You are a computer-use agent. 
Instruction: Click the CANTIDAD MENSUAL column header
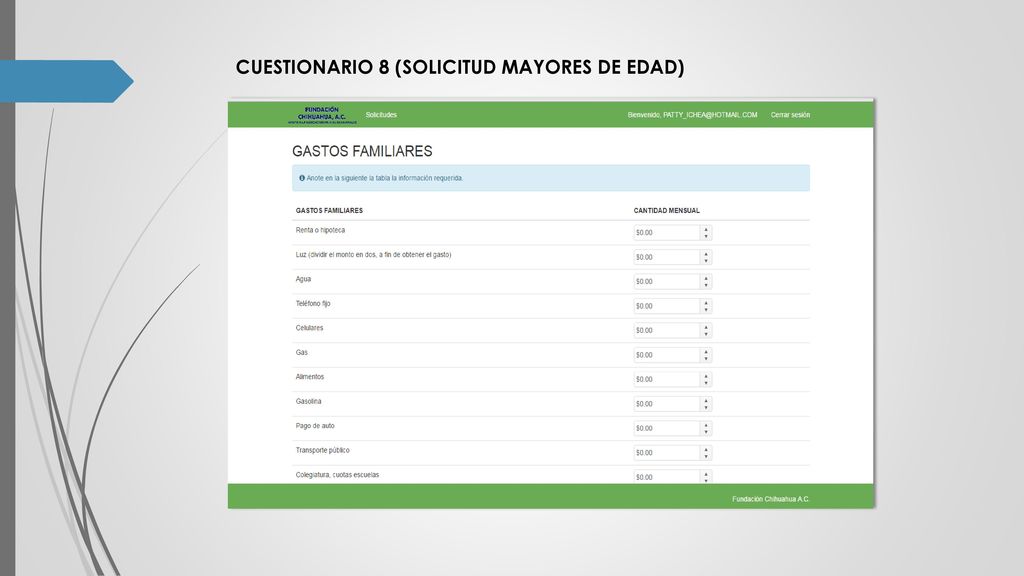666,210
